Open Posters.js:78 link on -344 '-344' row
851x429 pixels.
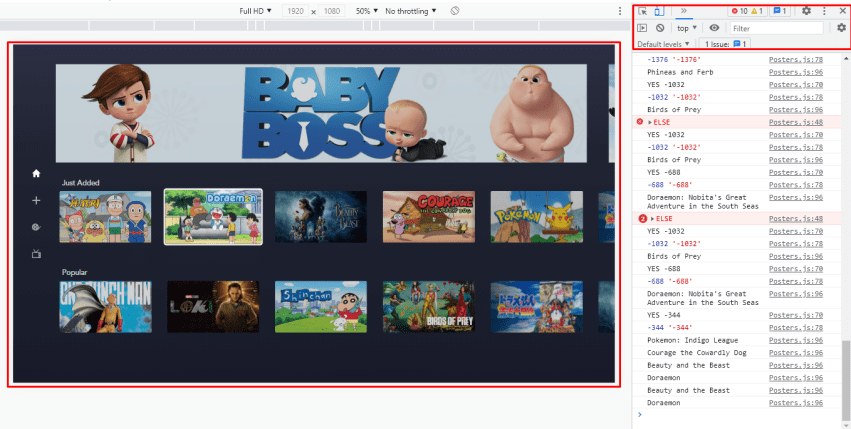796,328
